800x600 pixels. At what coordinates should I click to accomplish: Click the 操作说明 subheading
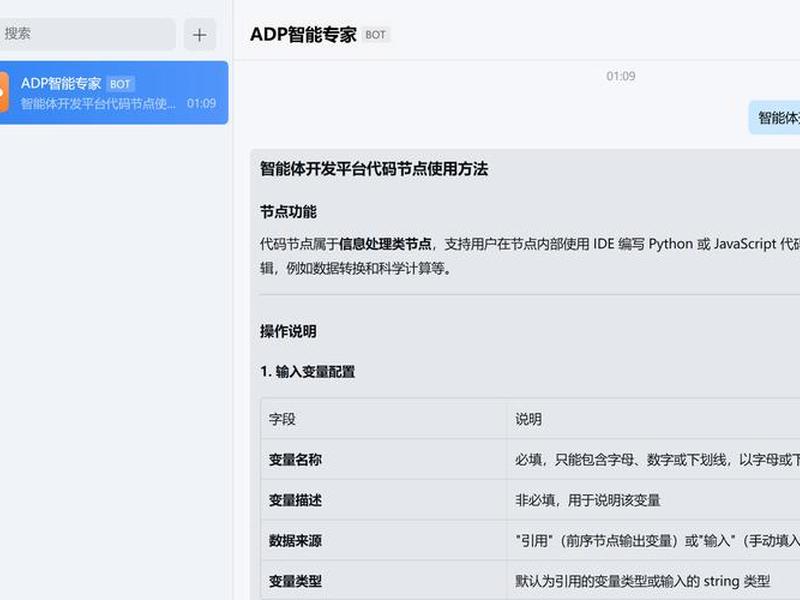click(288, 332)
